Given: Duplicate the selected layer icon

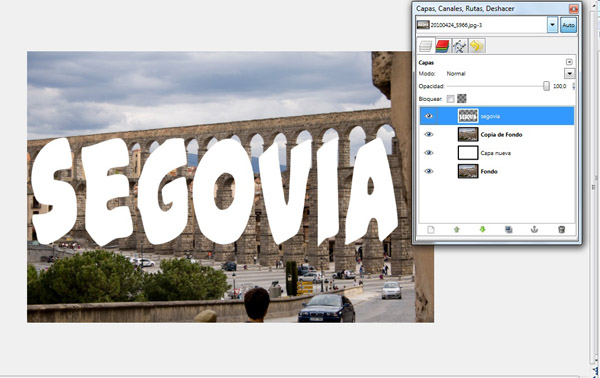Looking at the screenshot, I should point(509,230).
